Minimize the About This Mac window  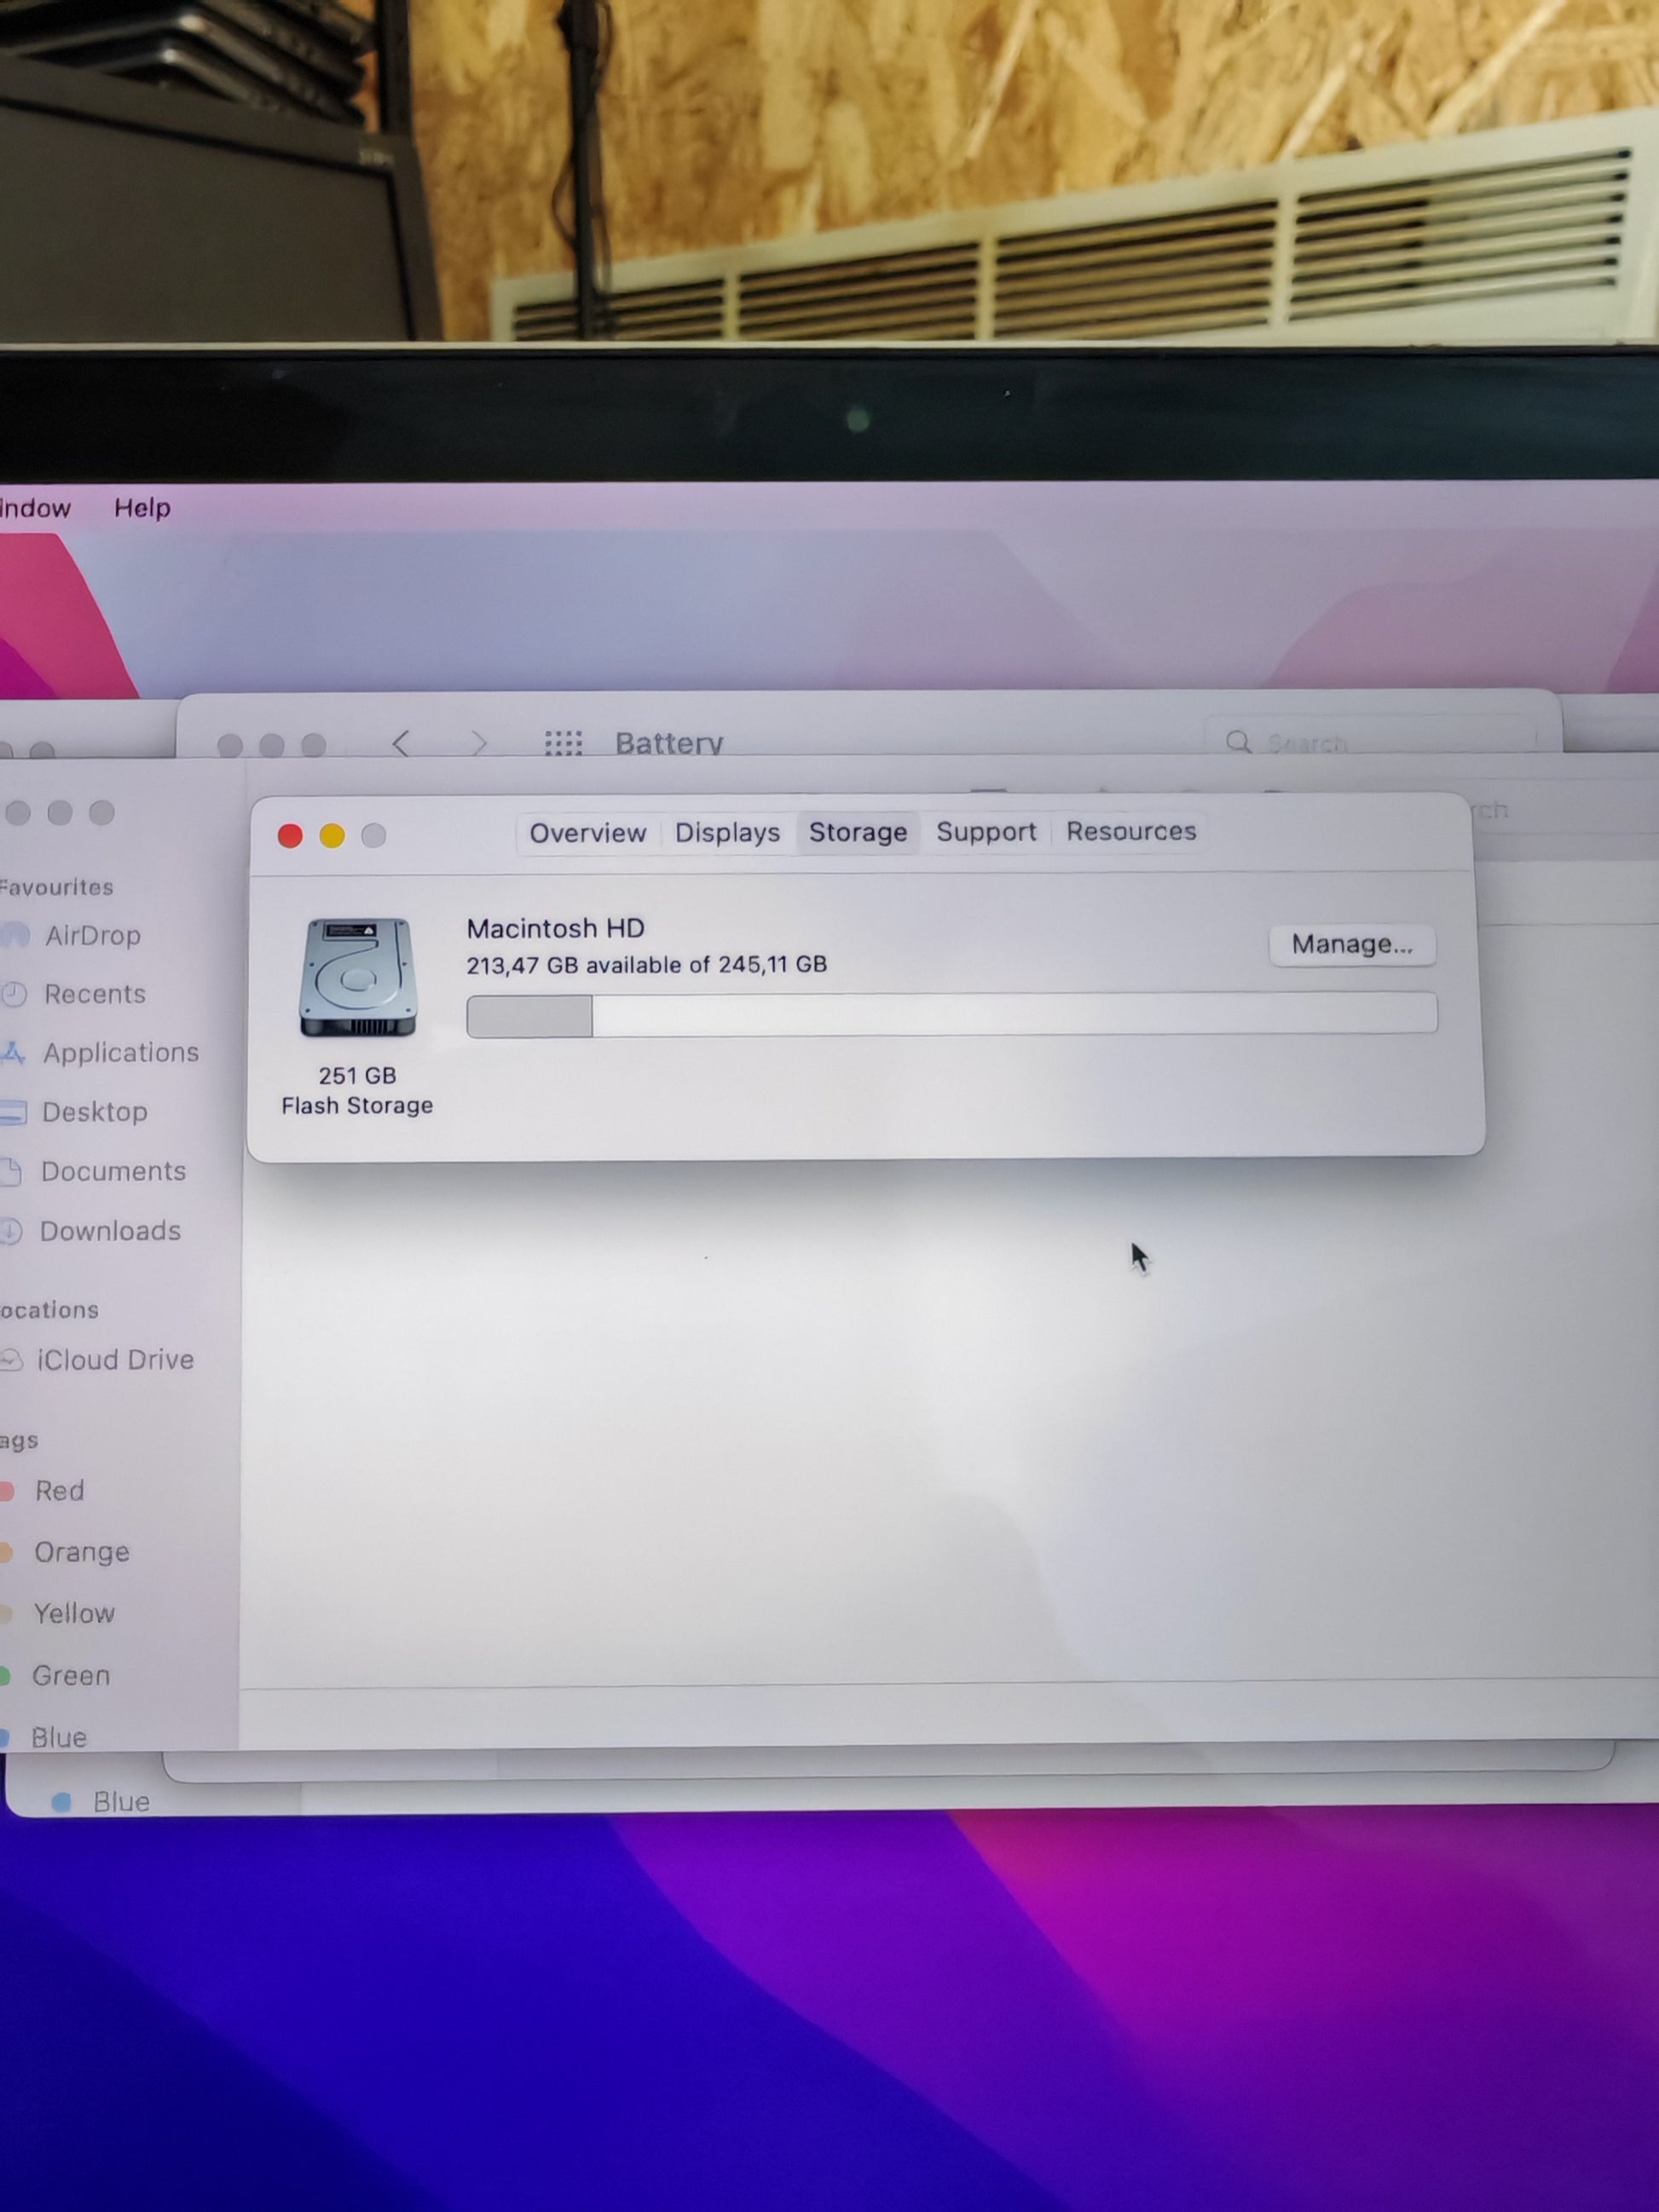click(332, 836)
